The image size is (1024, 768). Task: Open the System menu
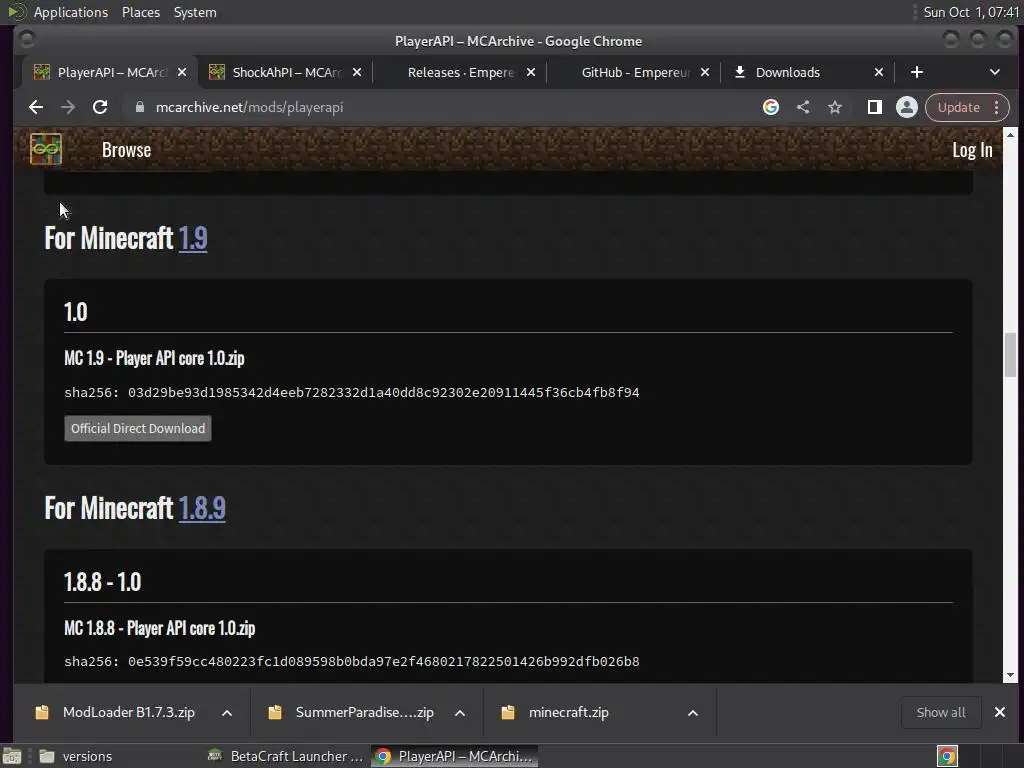coord(195,12)
